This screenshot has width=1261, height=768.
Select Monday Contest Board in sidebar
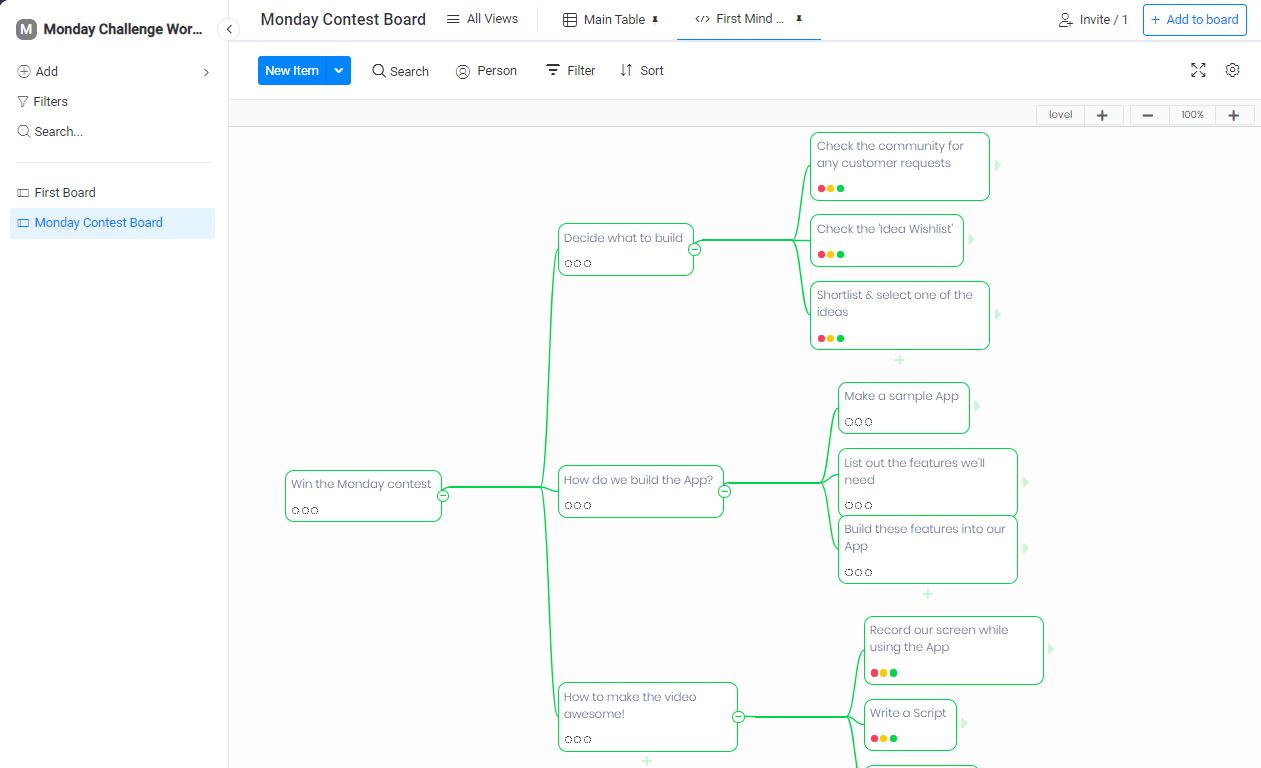pyautogui.click(x=113, y=223)
